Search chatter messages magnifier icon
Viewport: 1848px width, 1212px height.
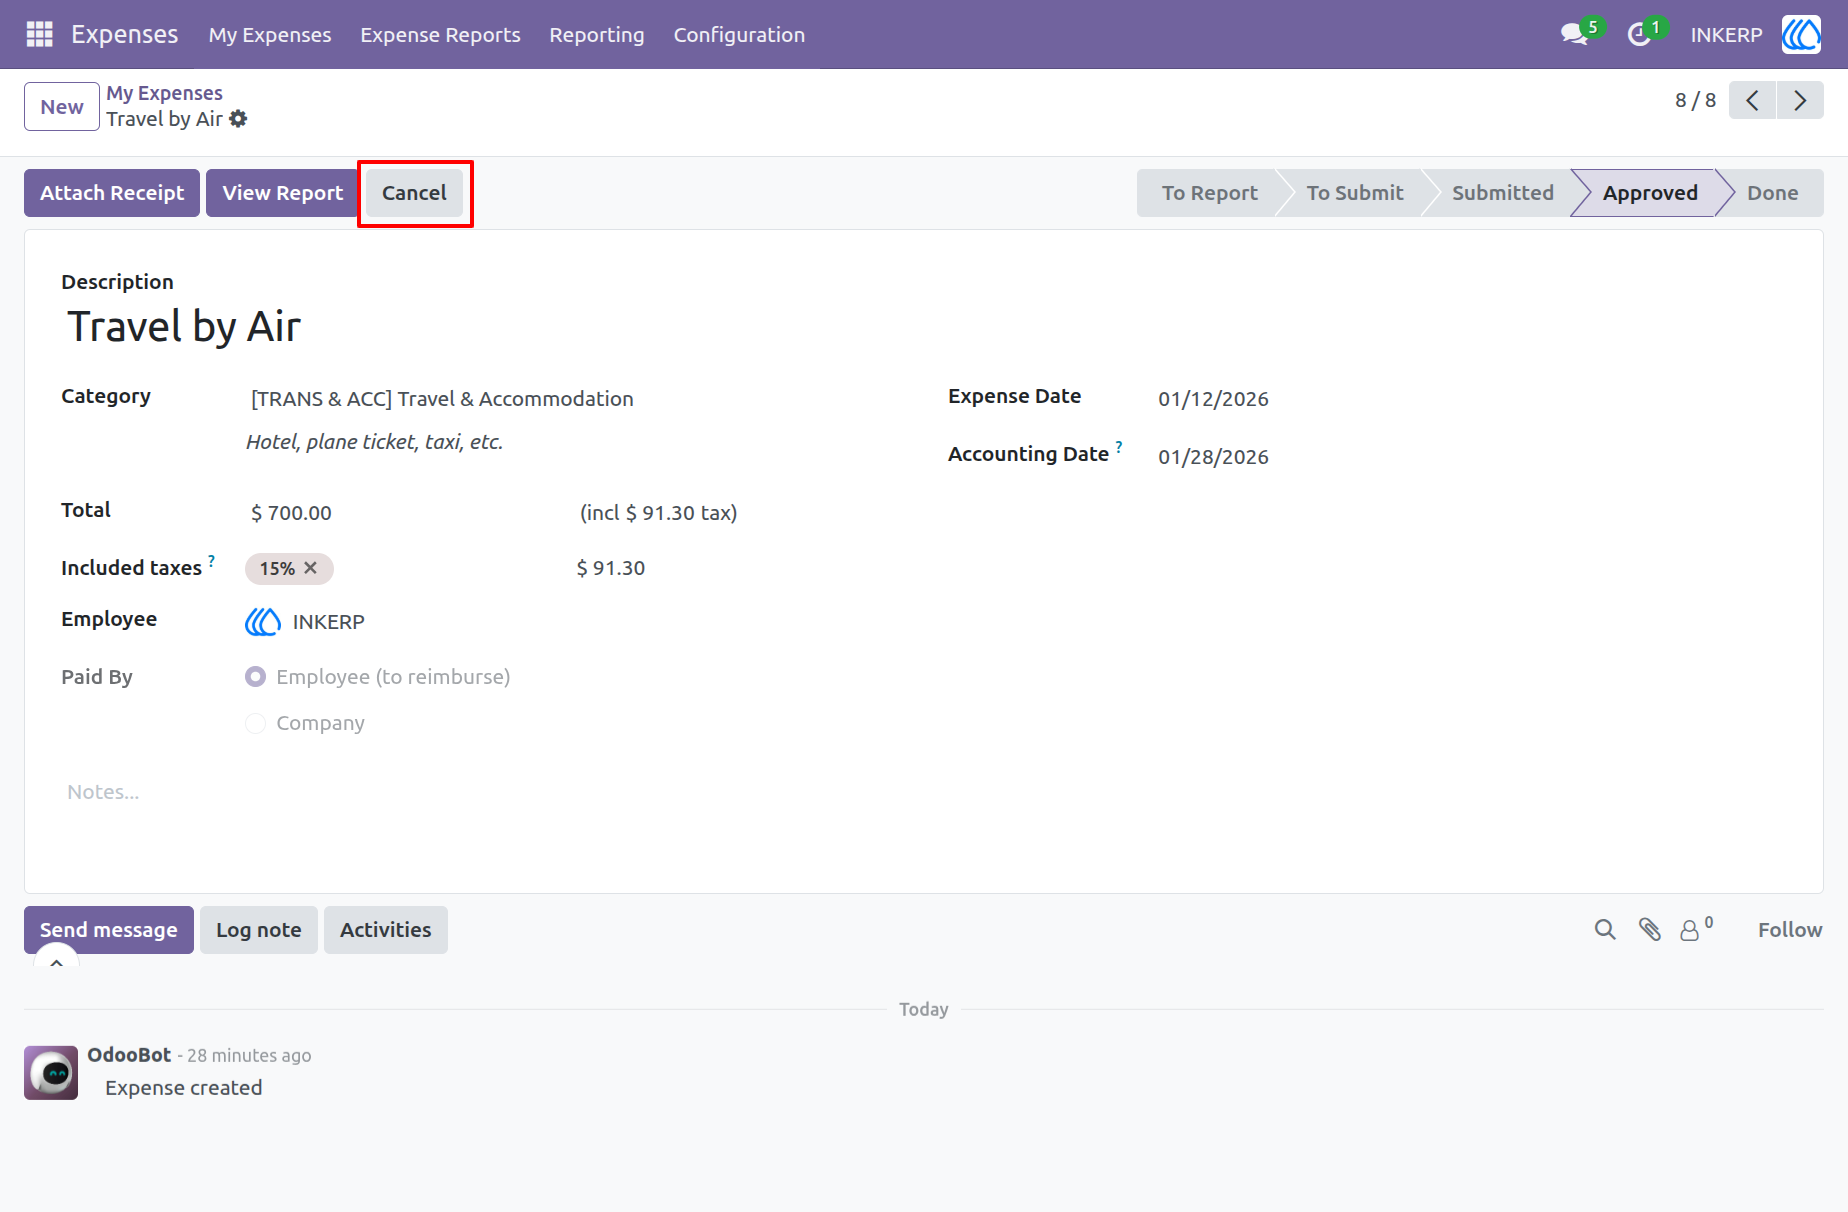(x=1605, y=930)
